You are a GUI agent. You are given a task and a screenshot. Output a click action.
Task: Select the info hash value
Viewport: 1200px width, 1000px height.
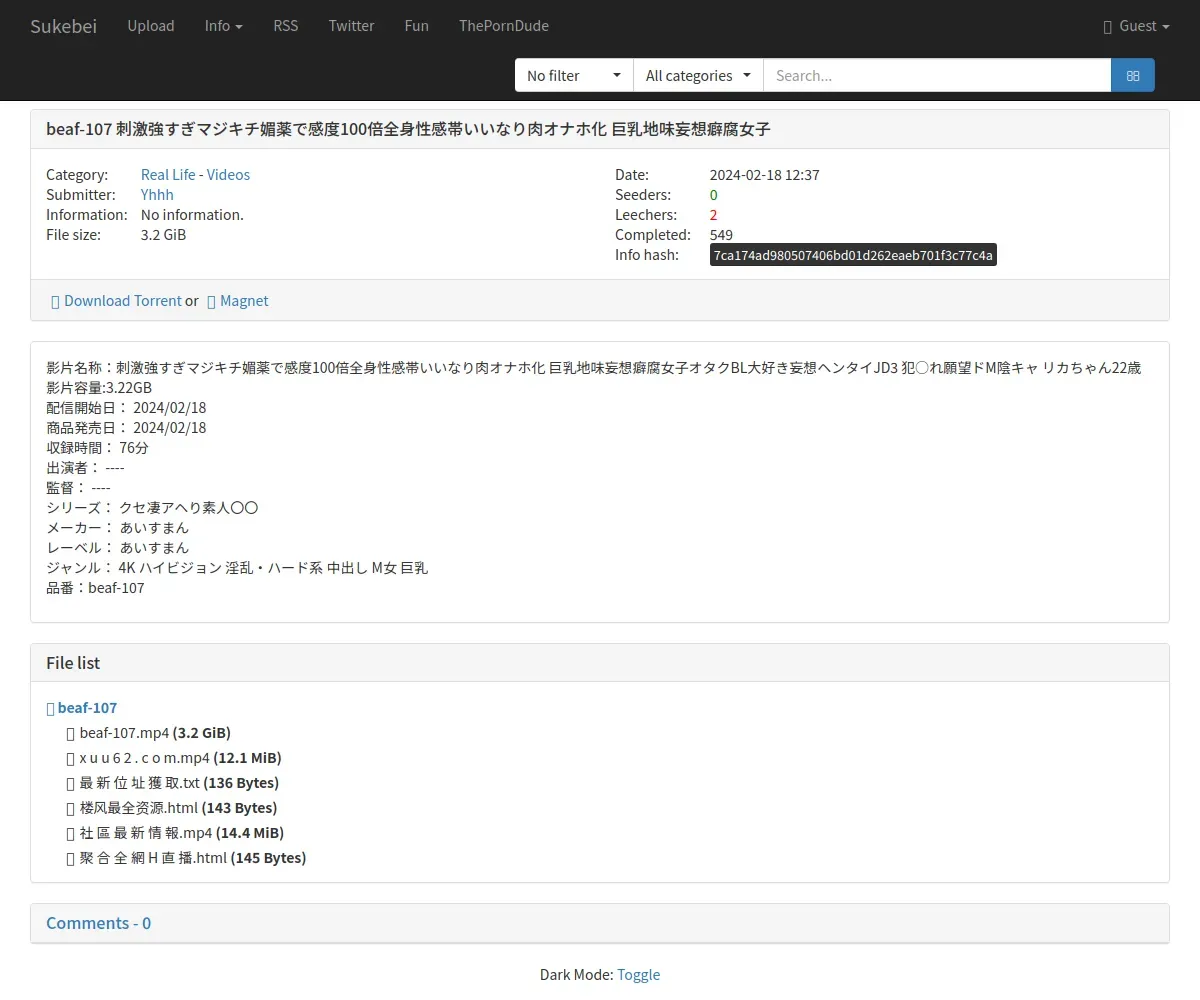pyautogui.click(x=853, y=255)
